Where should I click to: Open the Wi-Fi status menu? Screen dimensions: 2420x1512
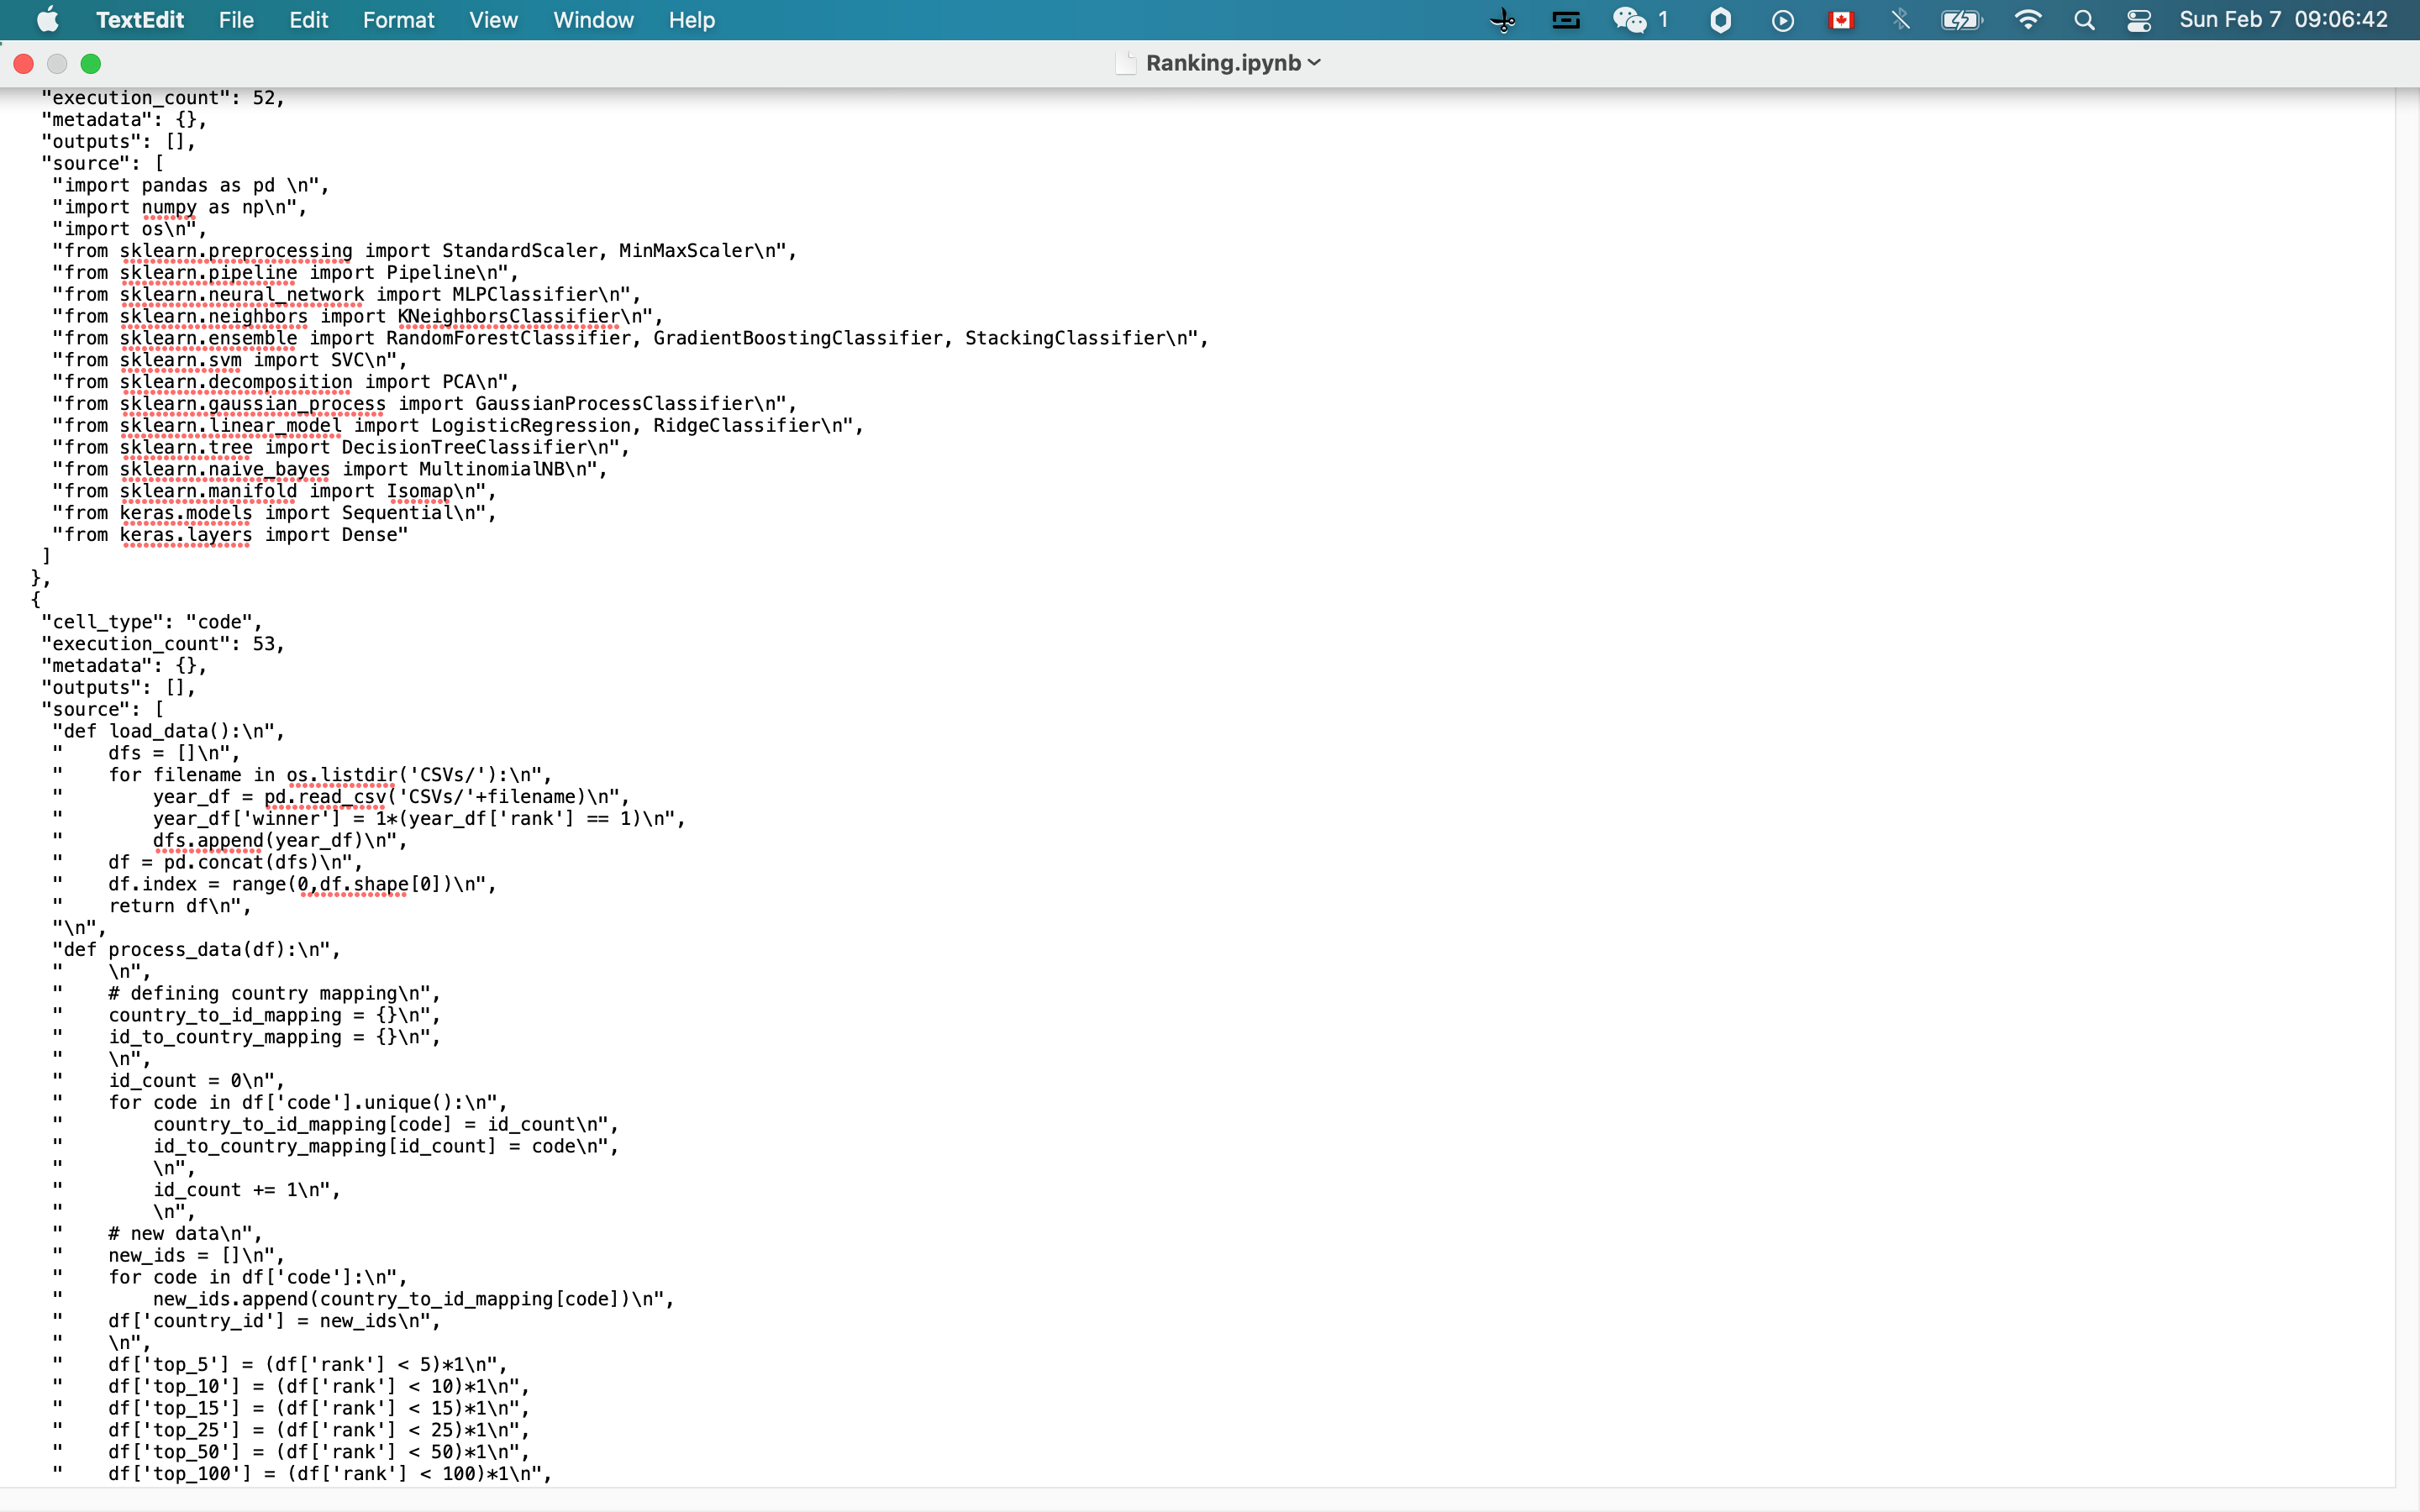(2027, 20)
